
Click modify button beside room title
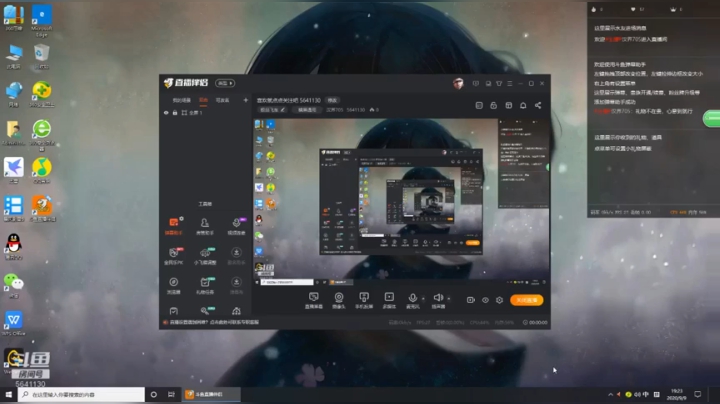coord(332,100)
